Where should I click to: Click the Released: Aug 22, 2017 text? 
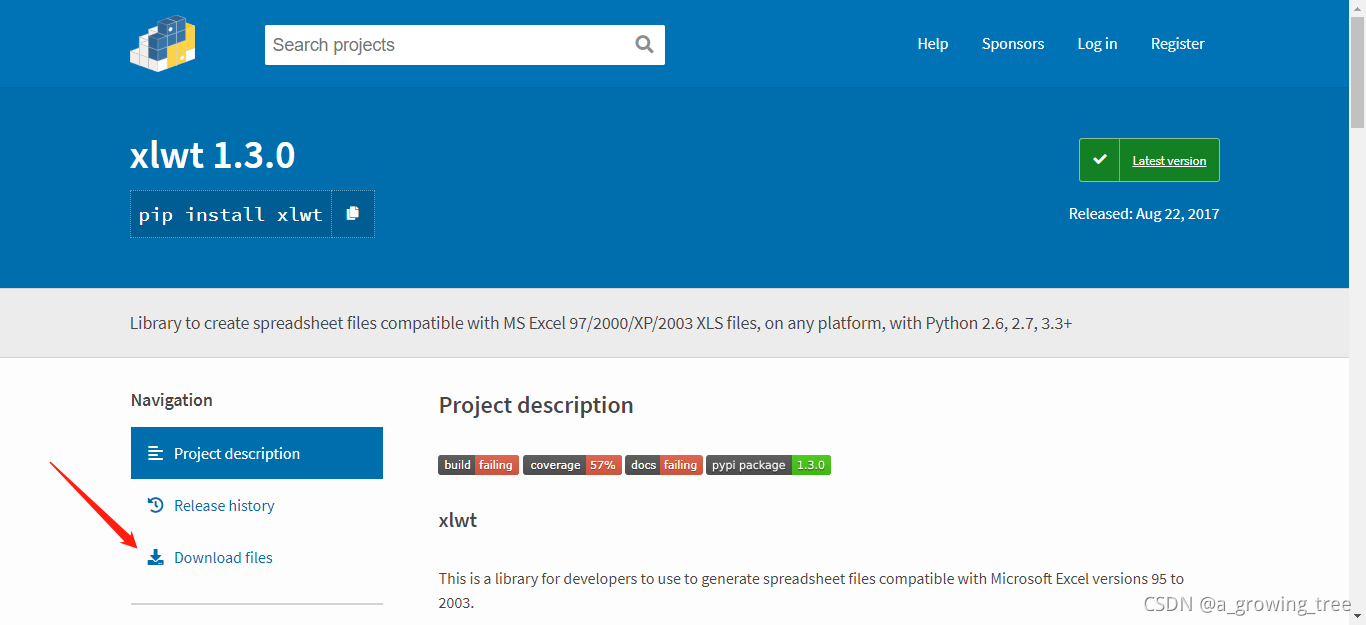1144,214
